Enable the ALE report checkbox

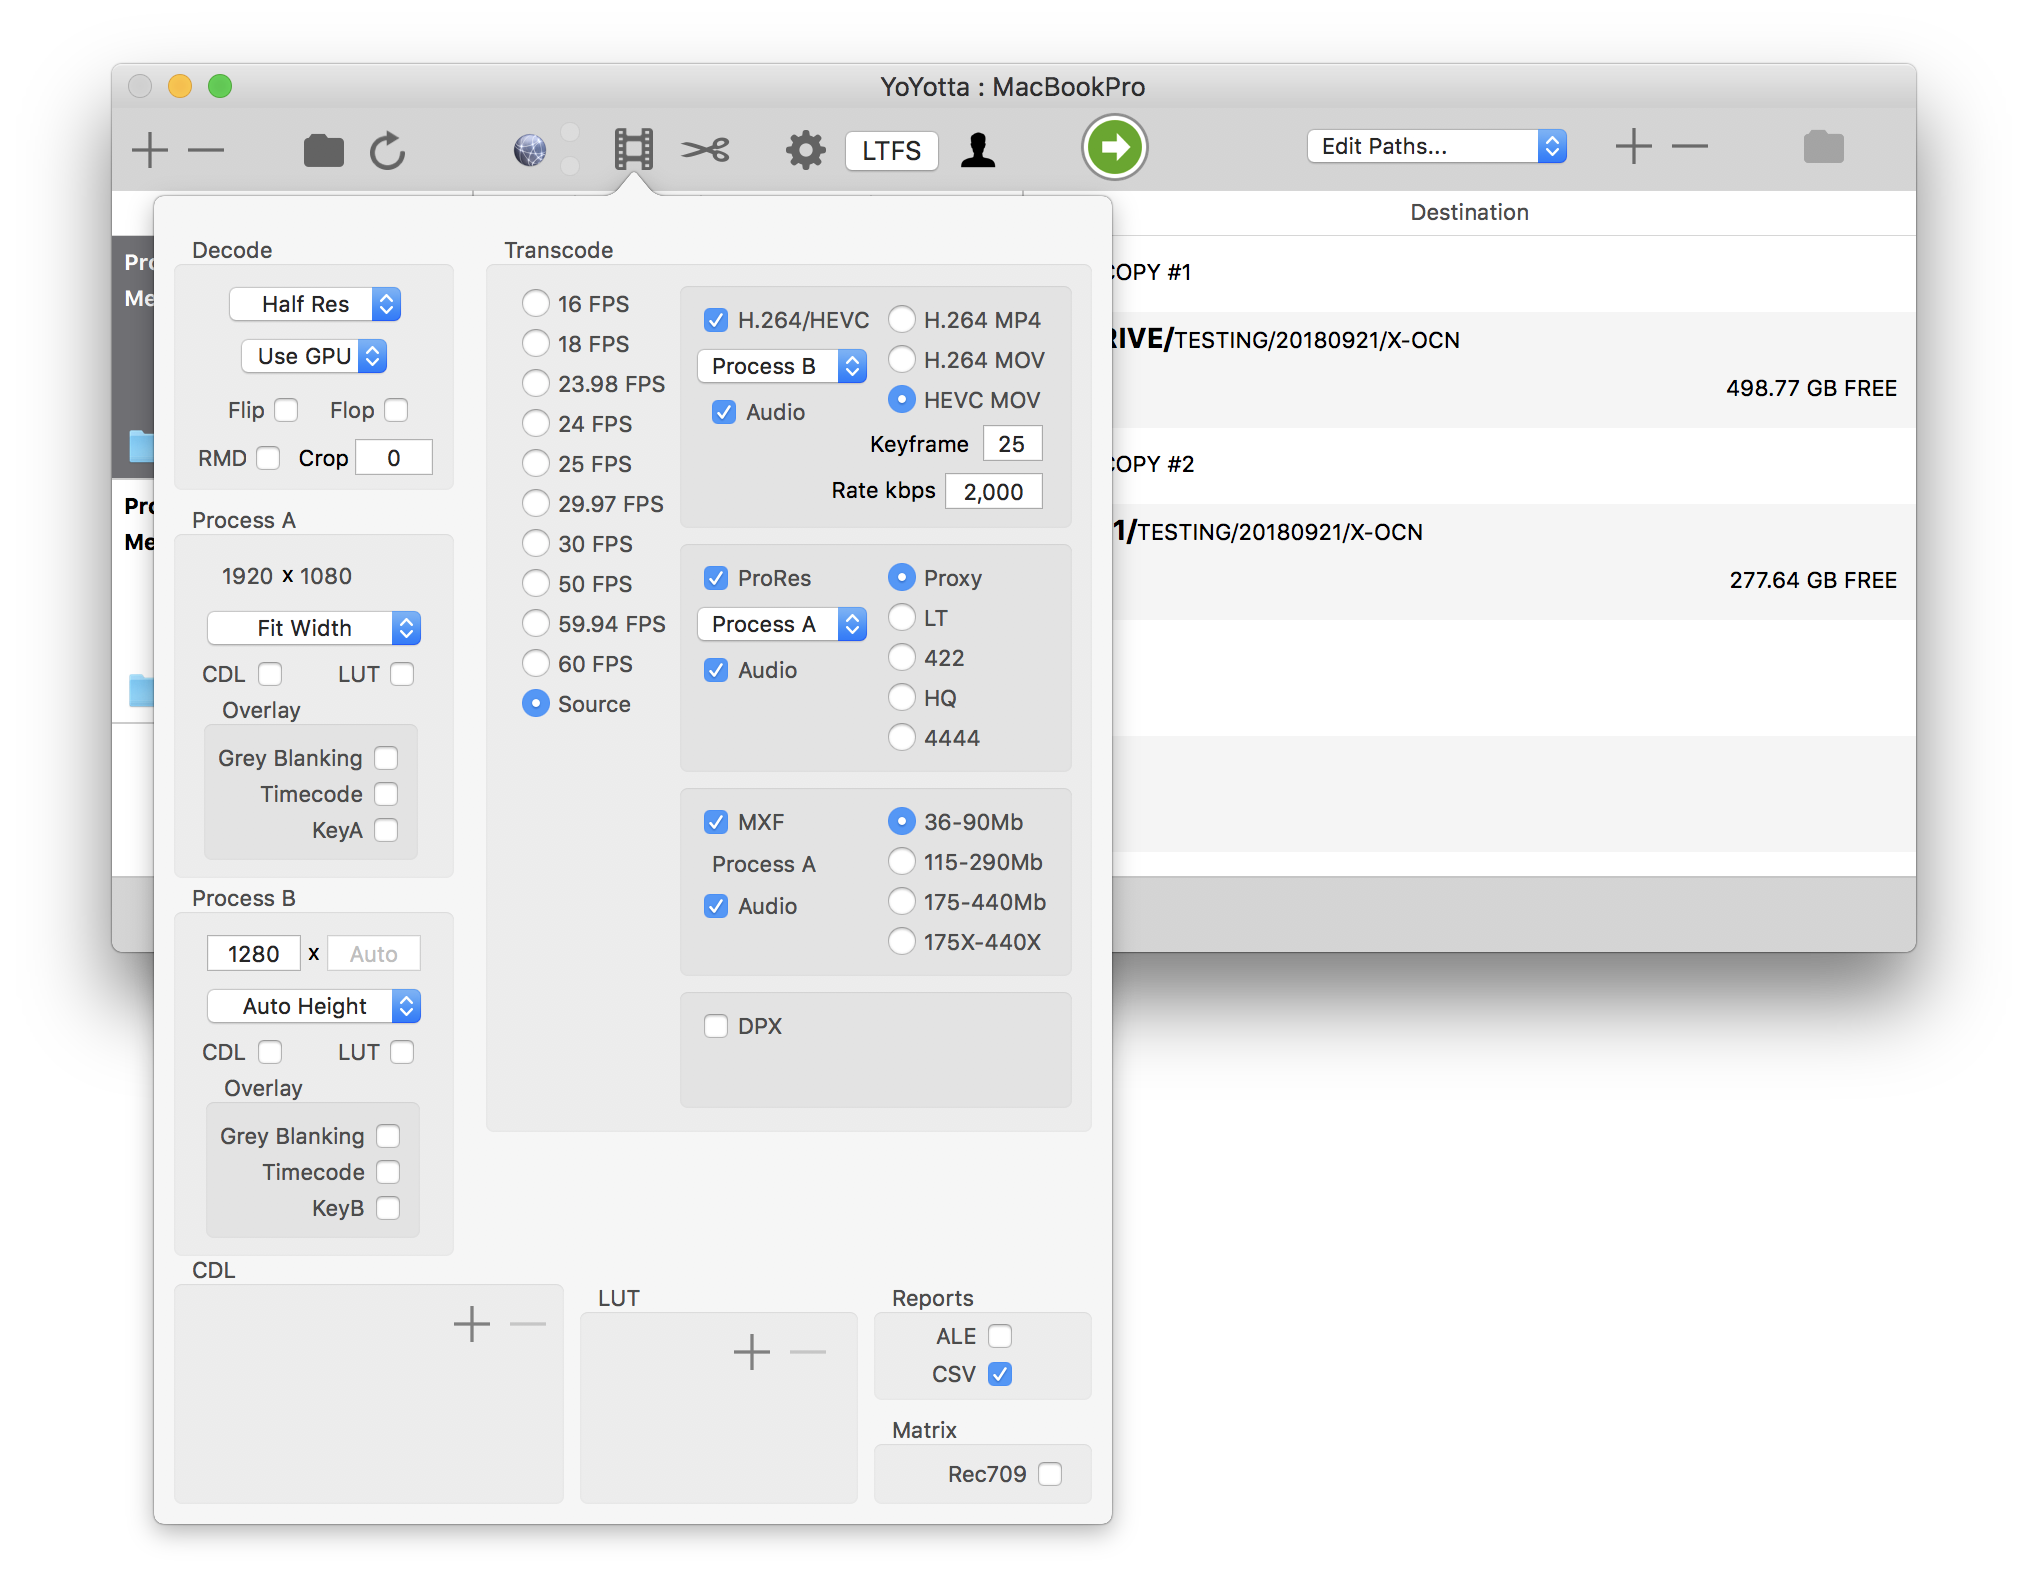coord(1000,1336)
